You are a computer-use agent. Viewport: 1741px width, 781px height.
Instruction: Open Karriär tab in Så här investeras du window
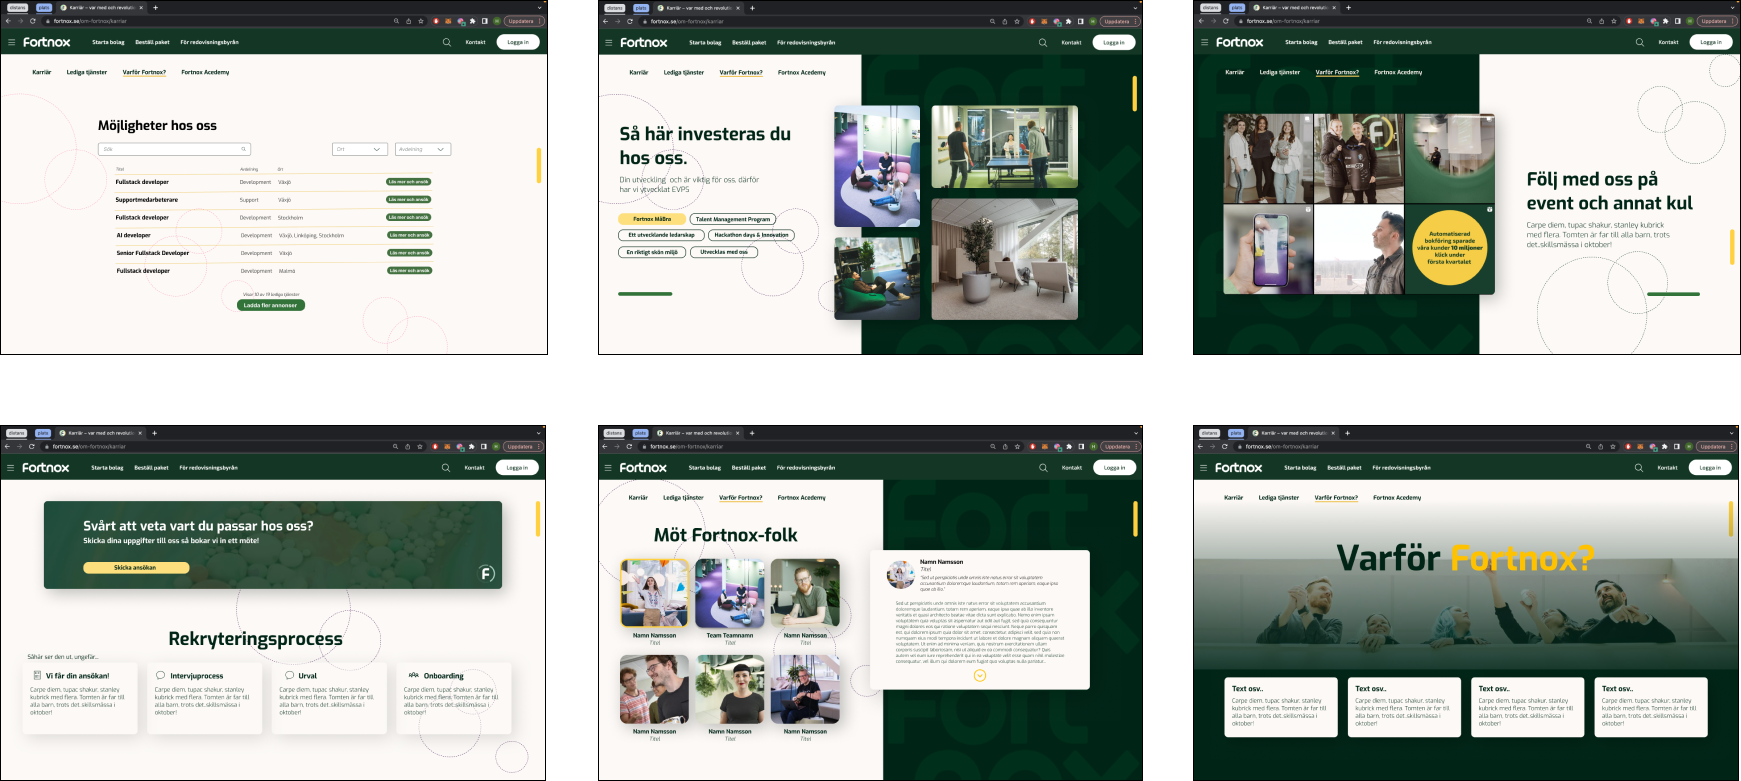[x=639, y=72]
